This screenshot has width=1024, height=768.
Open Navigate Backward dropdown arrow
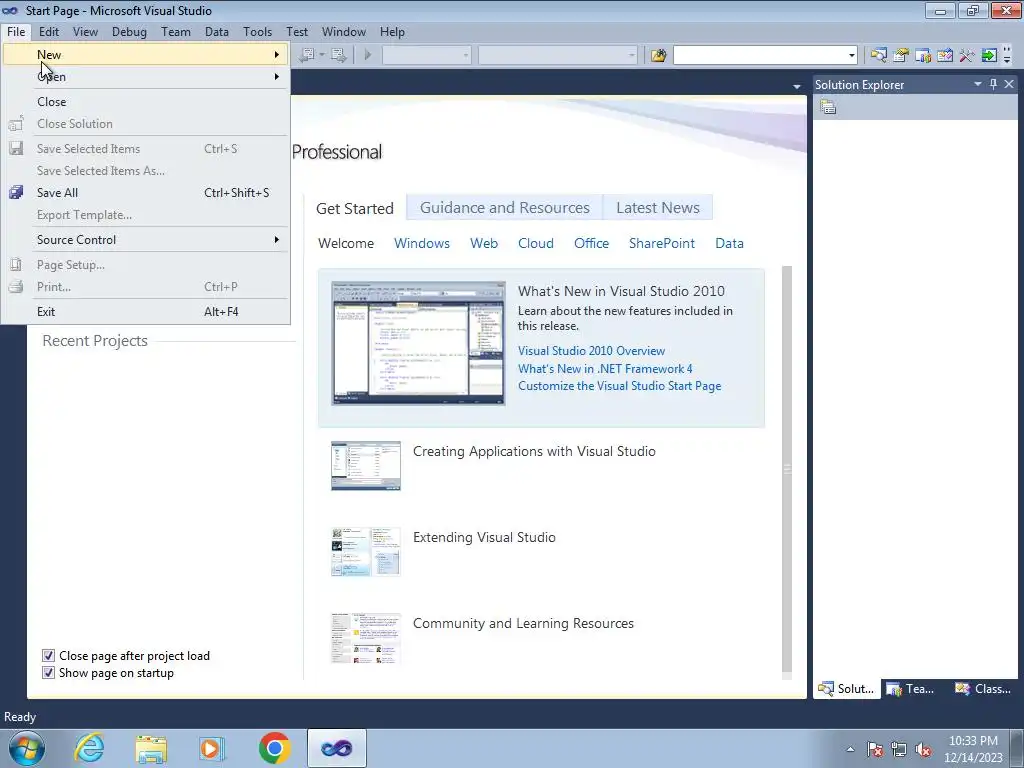coord(322,56)
